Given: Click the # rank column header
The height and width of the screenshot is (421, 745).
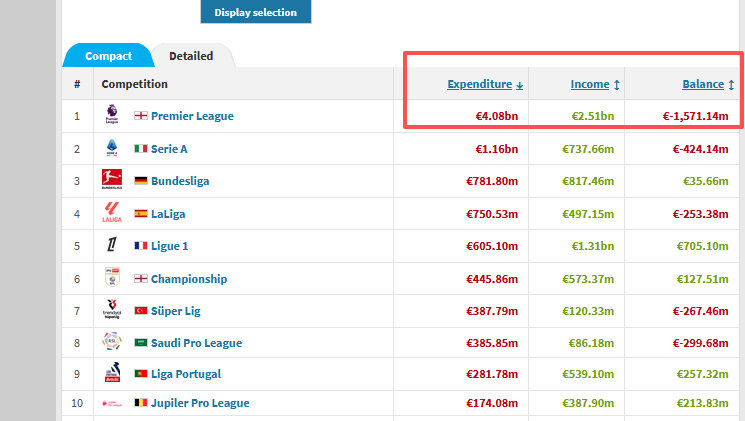Looking at the screenshot, I should click(77, 84).
